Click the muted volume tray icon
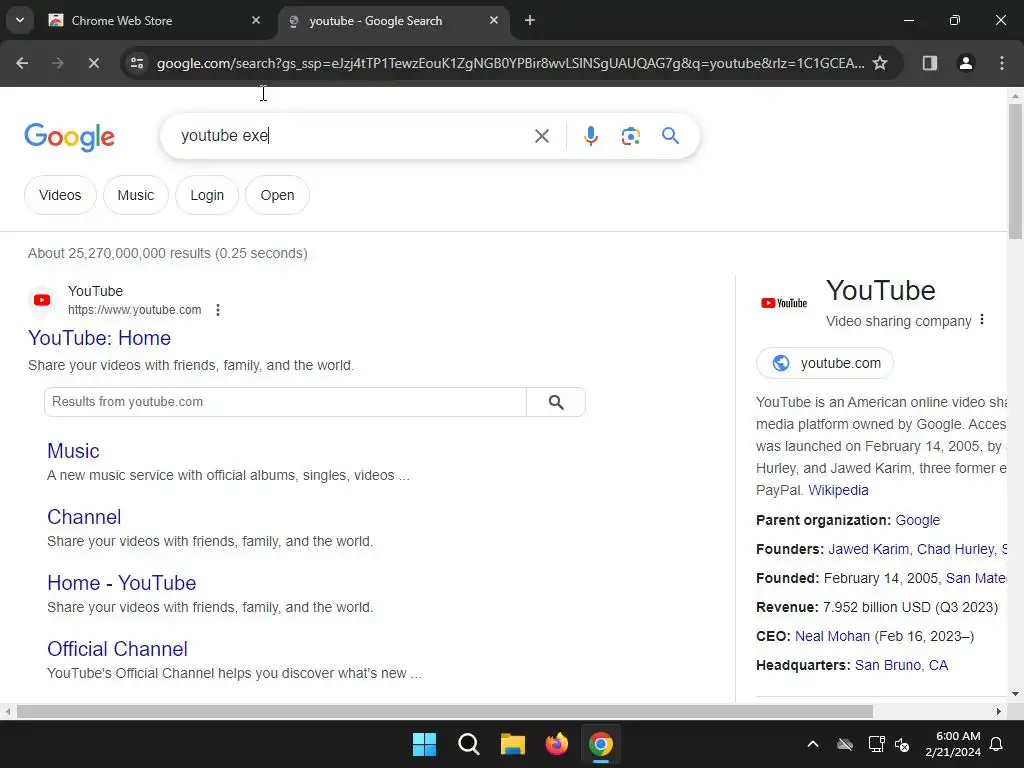 903,744
